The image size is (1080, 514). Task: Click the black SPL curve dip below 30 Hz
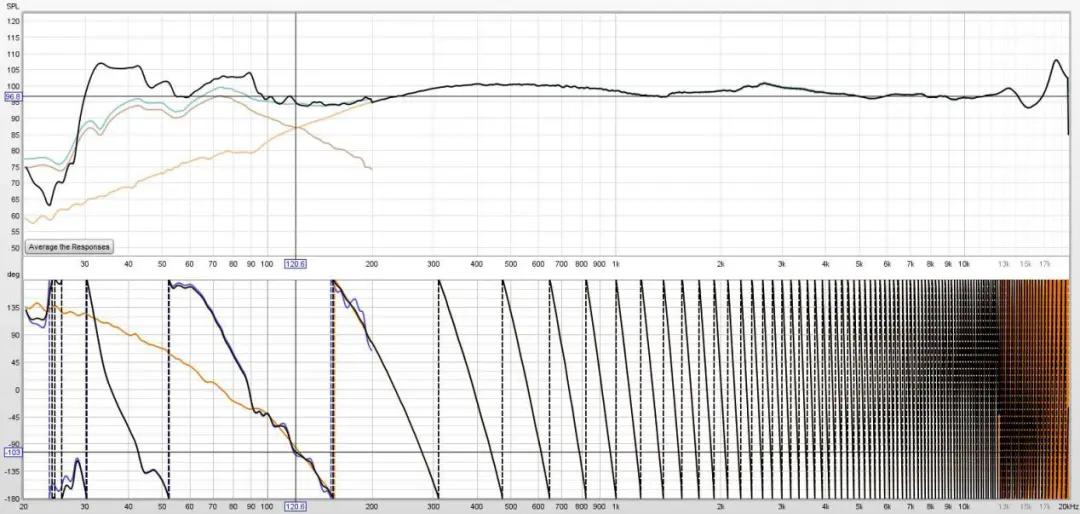coord(48,205)
